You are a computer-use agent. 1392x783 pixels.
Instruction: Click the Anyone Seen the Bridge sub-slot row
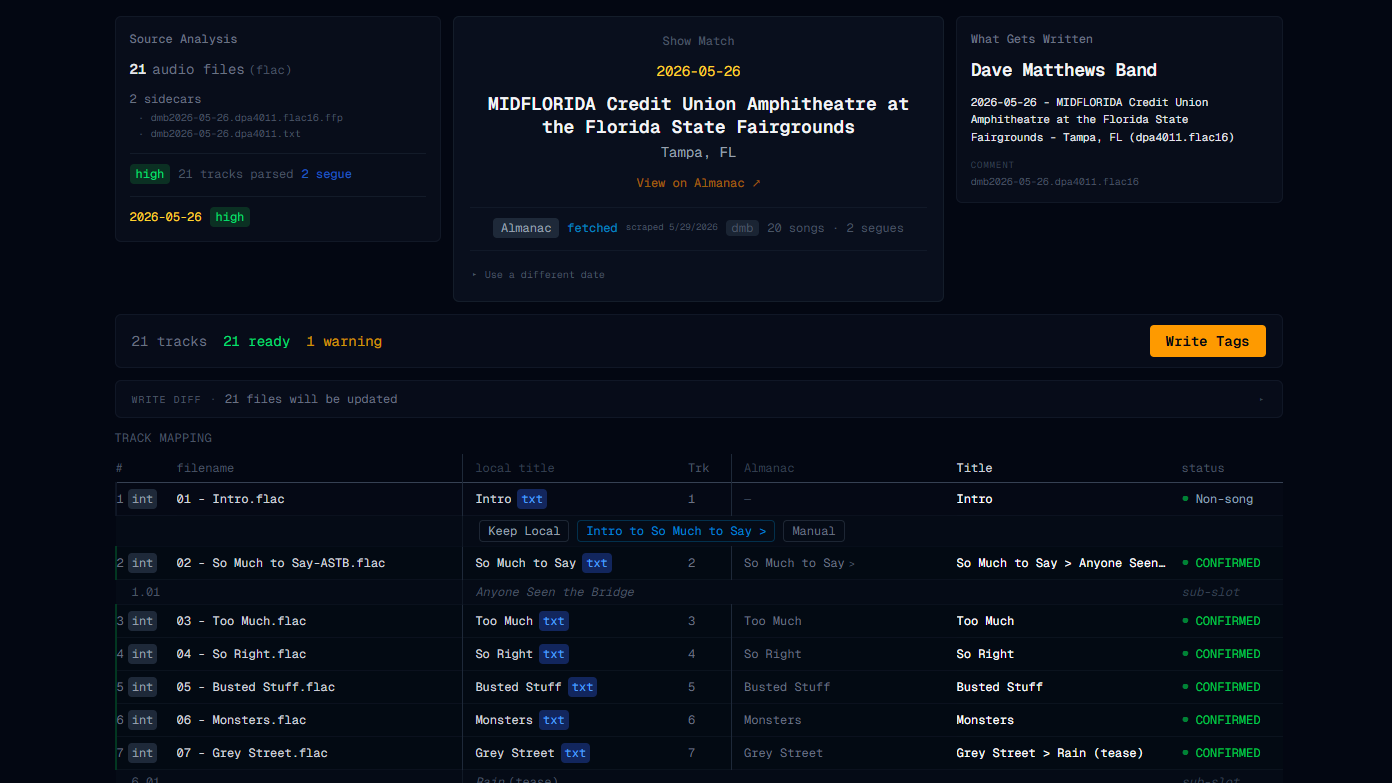(x=698, y=592)
